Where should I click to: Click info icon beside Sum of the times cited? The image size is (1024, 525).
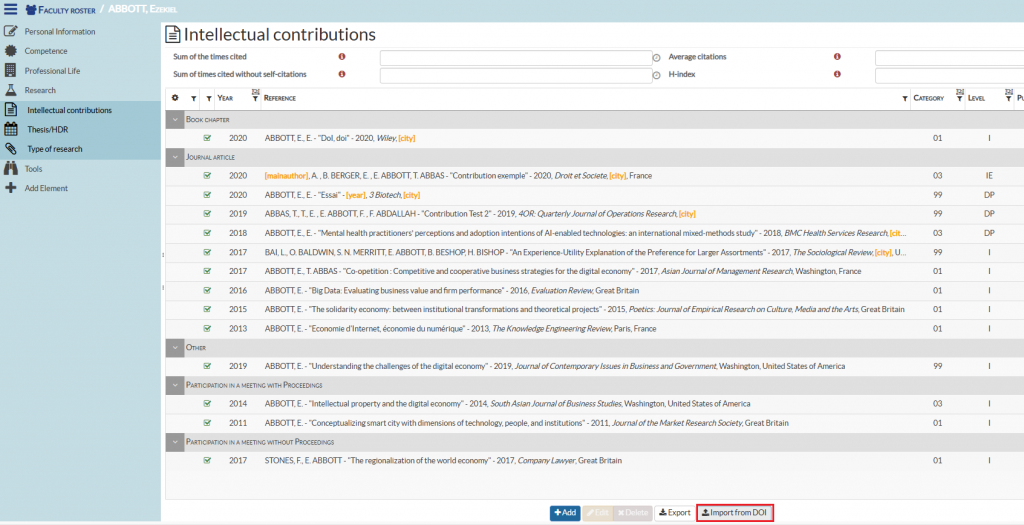click(342, 57)
